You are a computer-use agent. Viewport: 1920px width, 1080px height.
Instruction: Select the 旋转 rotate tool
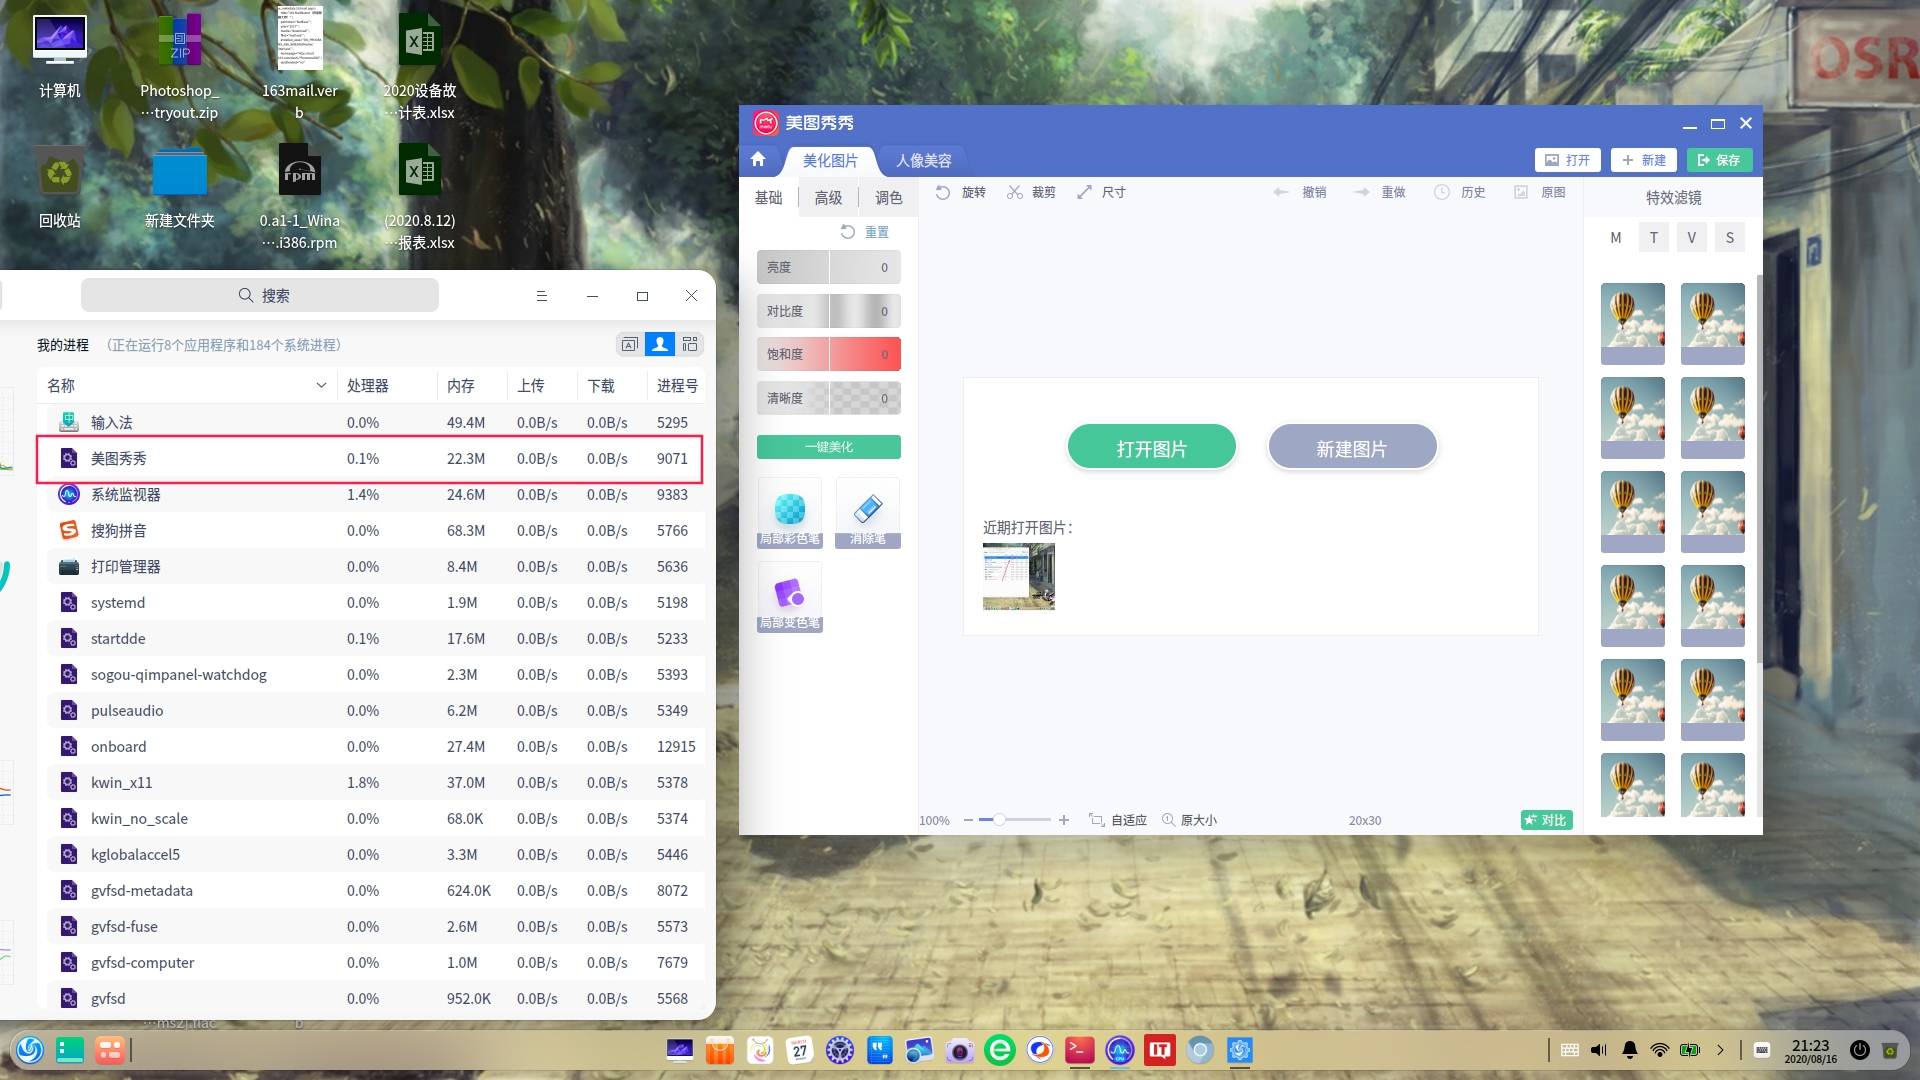(961, 192)
